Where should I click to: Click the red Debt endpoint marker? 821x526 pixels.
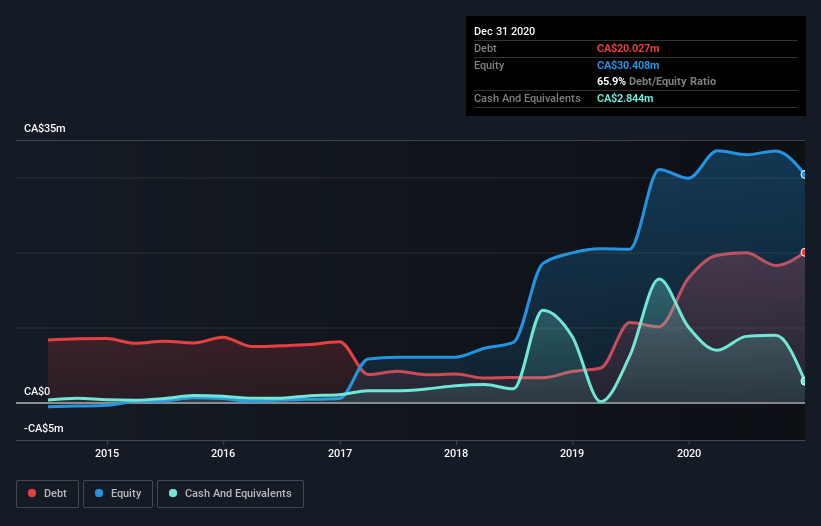tap(804, 252)
